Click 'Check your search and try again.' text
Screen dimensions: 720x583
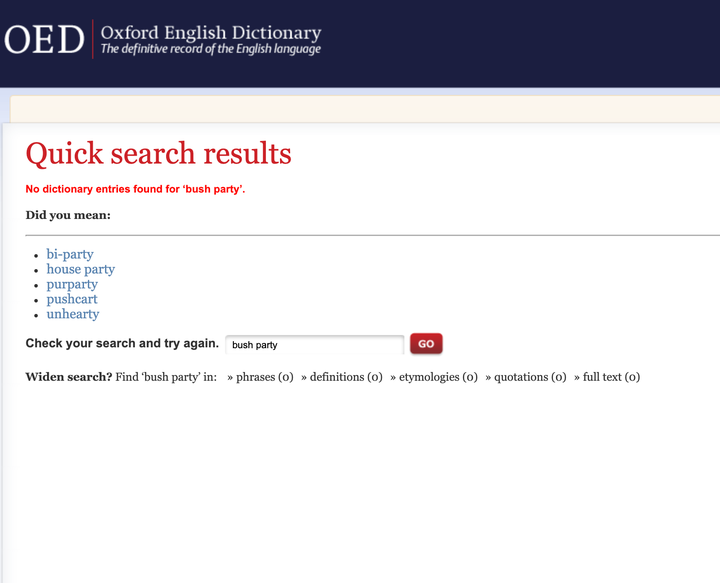pyautogui.click(x=122, y=343)
